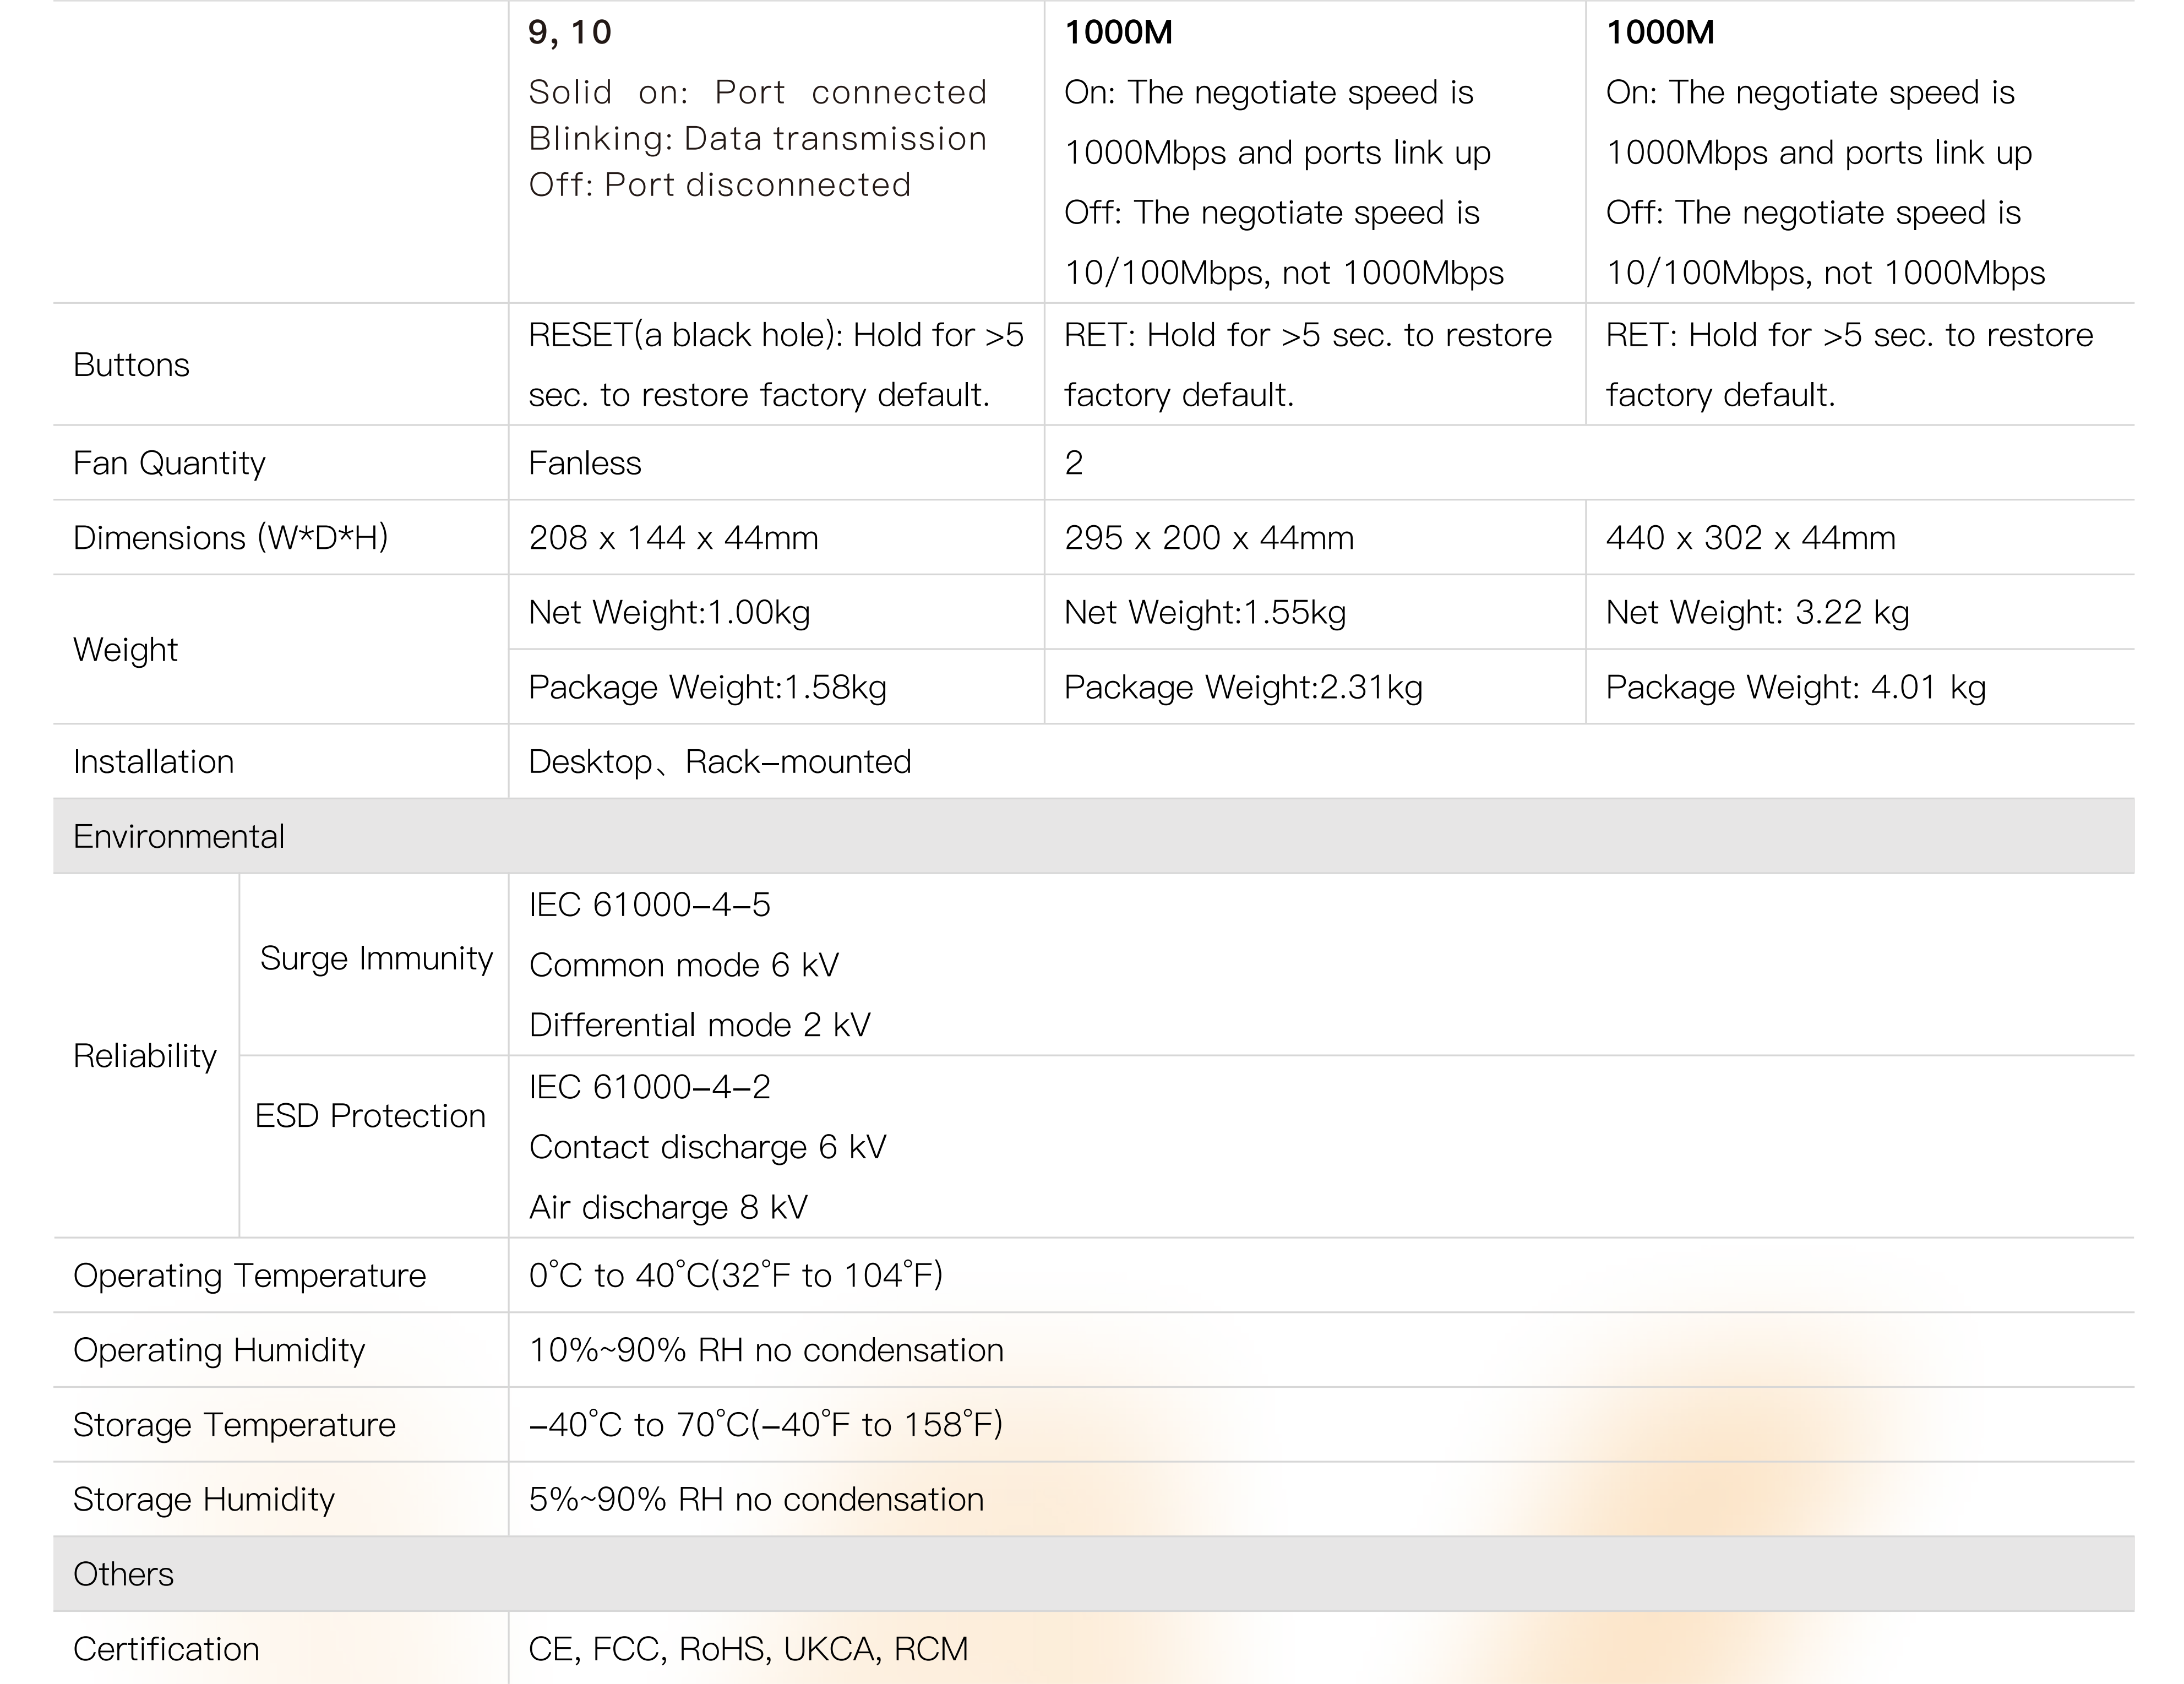2184x1684 pixels.
Task: Click the CE, FCC, RoHS, UKCA, RCM text
Action: [x=747, y=1649]
